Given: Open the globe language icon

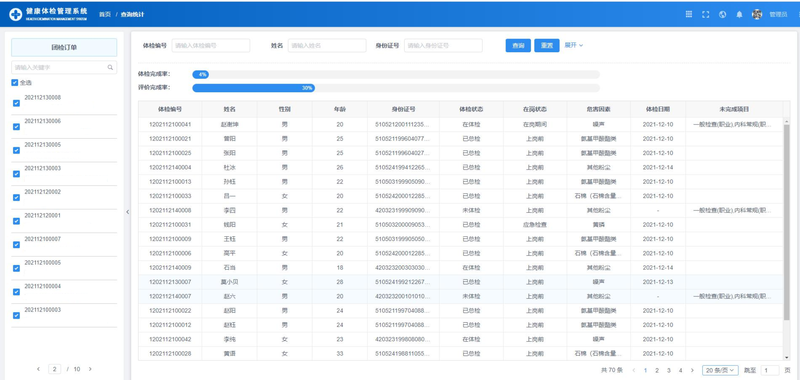Looking at the screenshot, I should tap(722, 14).
